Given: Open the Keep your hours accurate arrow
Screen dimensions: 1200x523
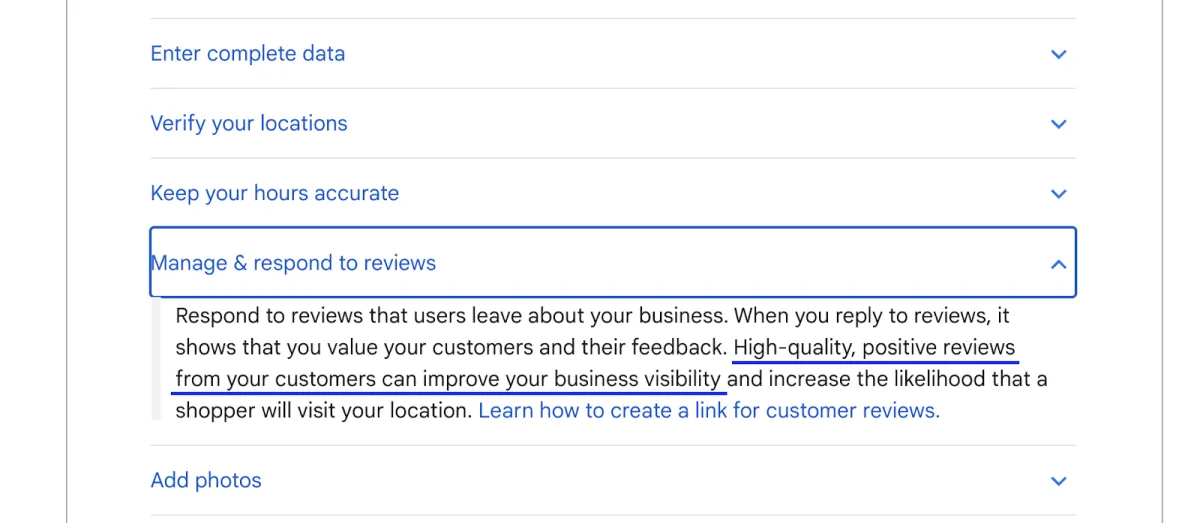Looking at the screenshot, I should tap(1059, 194).
